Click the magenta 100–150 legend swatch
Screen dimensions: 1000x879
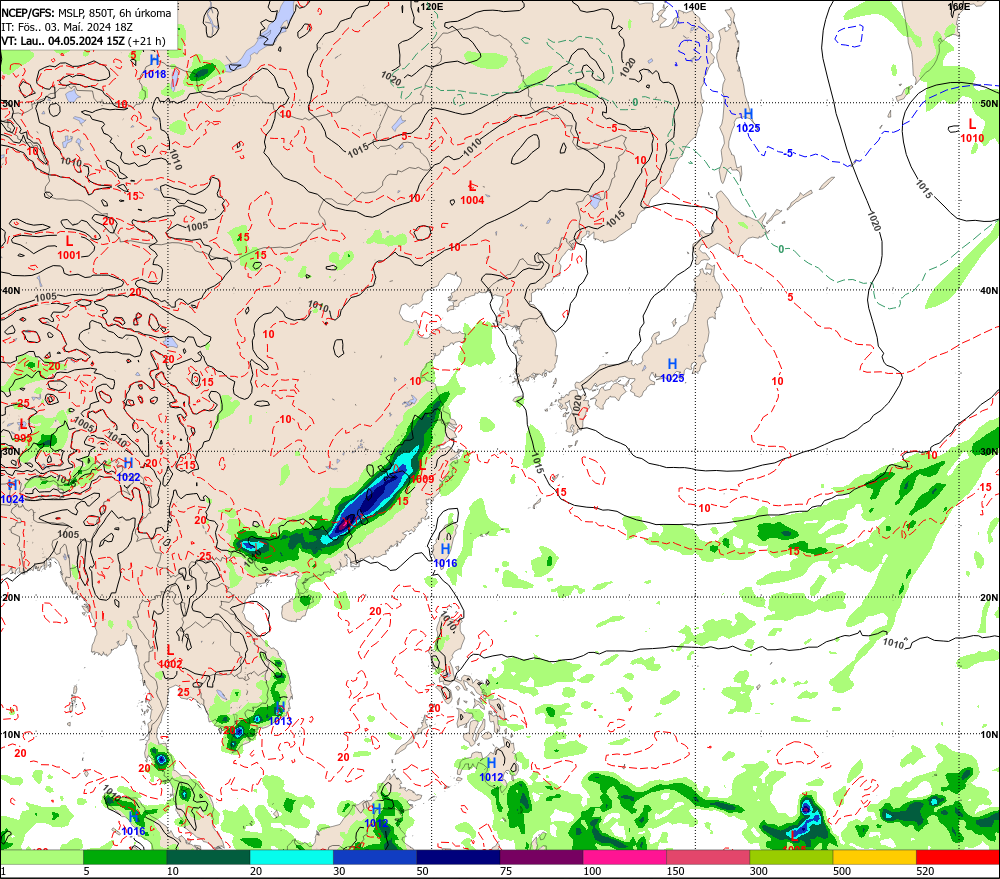[625, 857]
